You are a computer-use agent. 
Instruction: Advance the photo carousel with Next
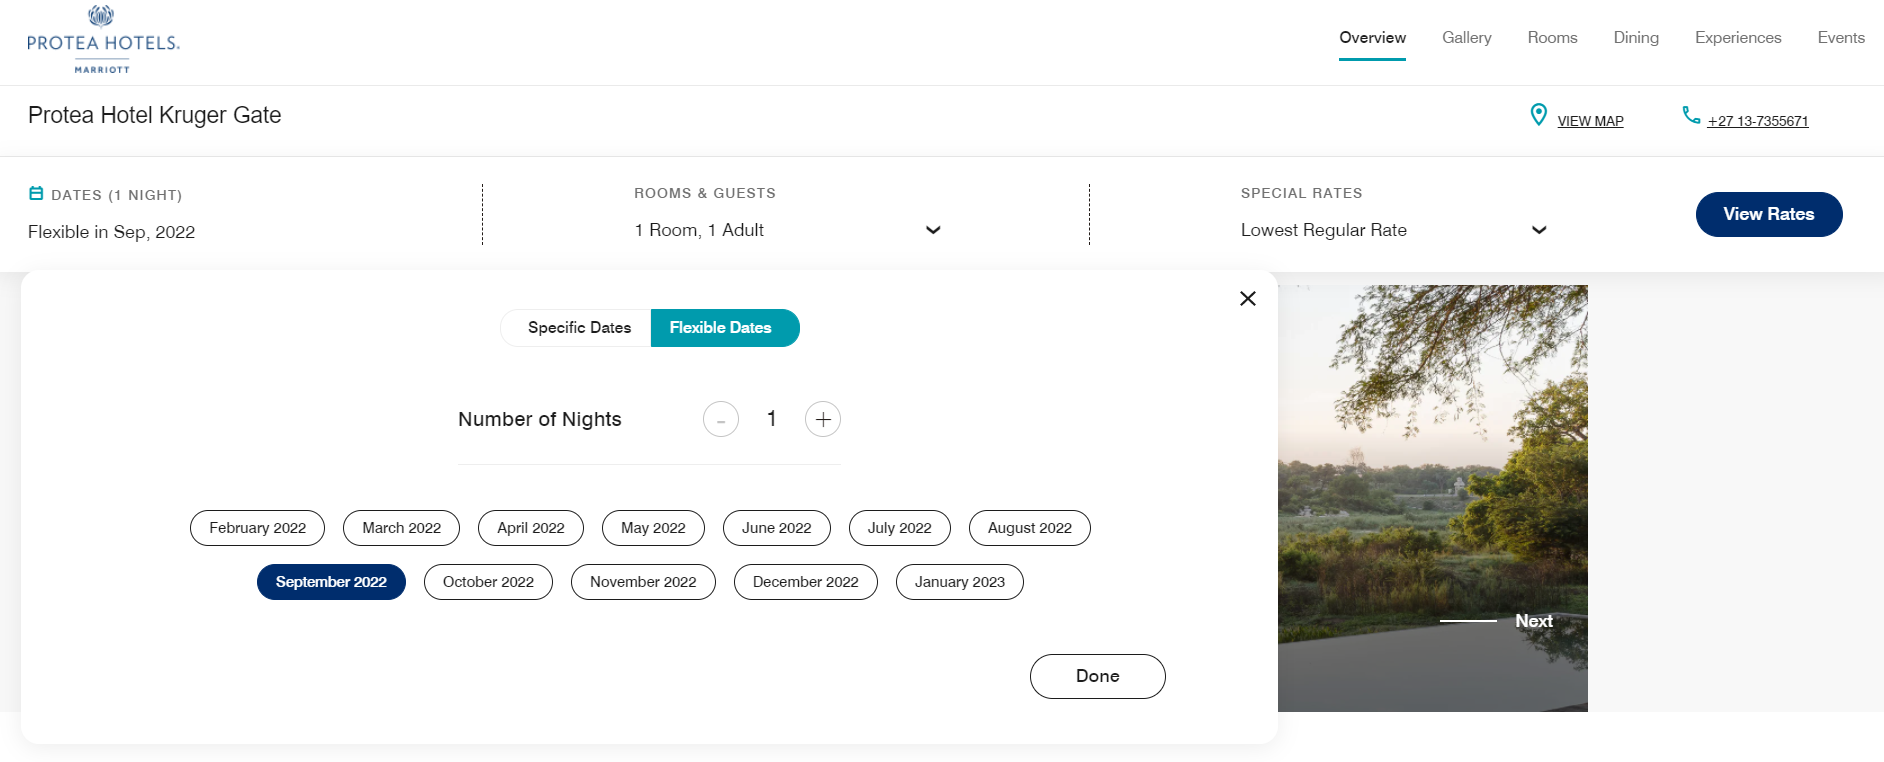[x=1534, y=621]
